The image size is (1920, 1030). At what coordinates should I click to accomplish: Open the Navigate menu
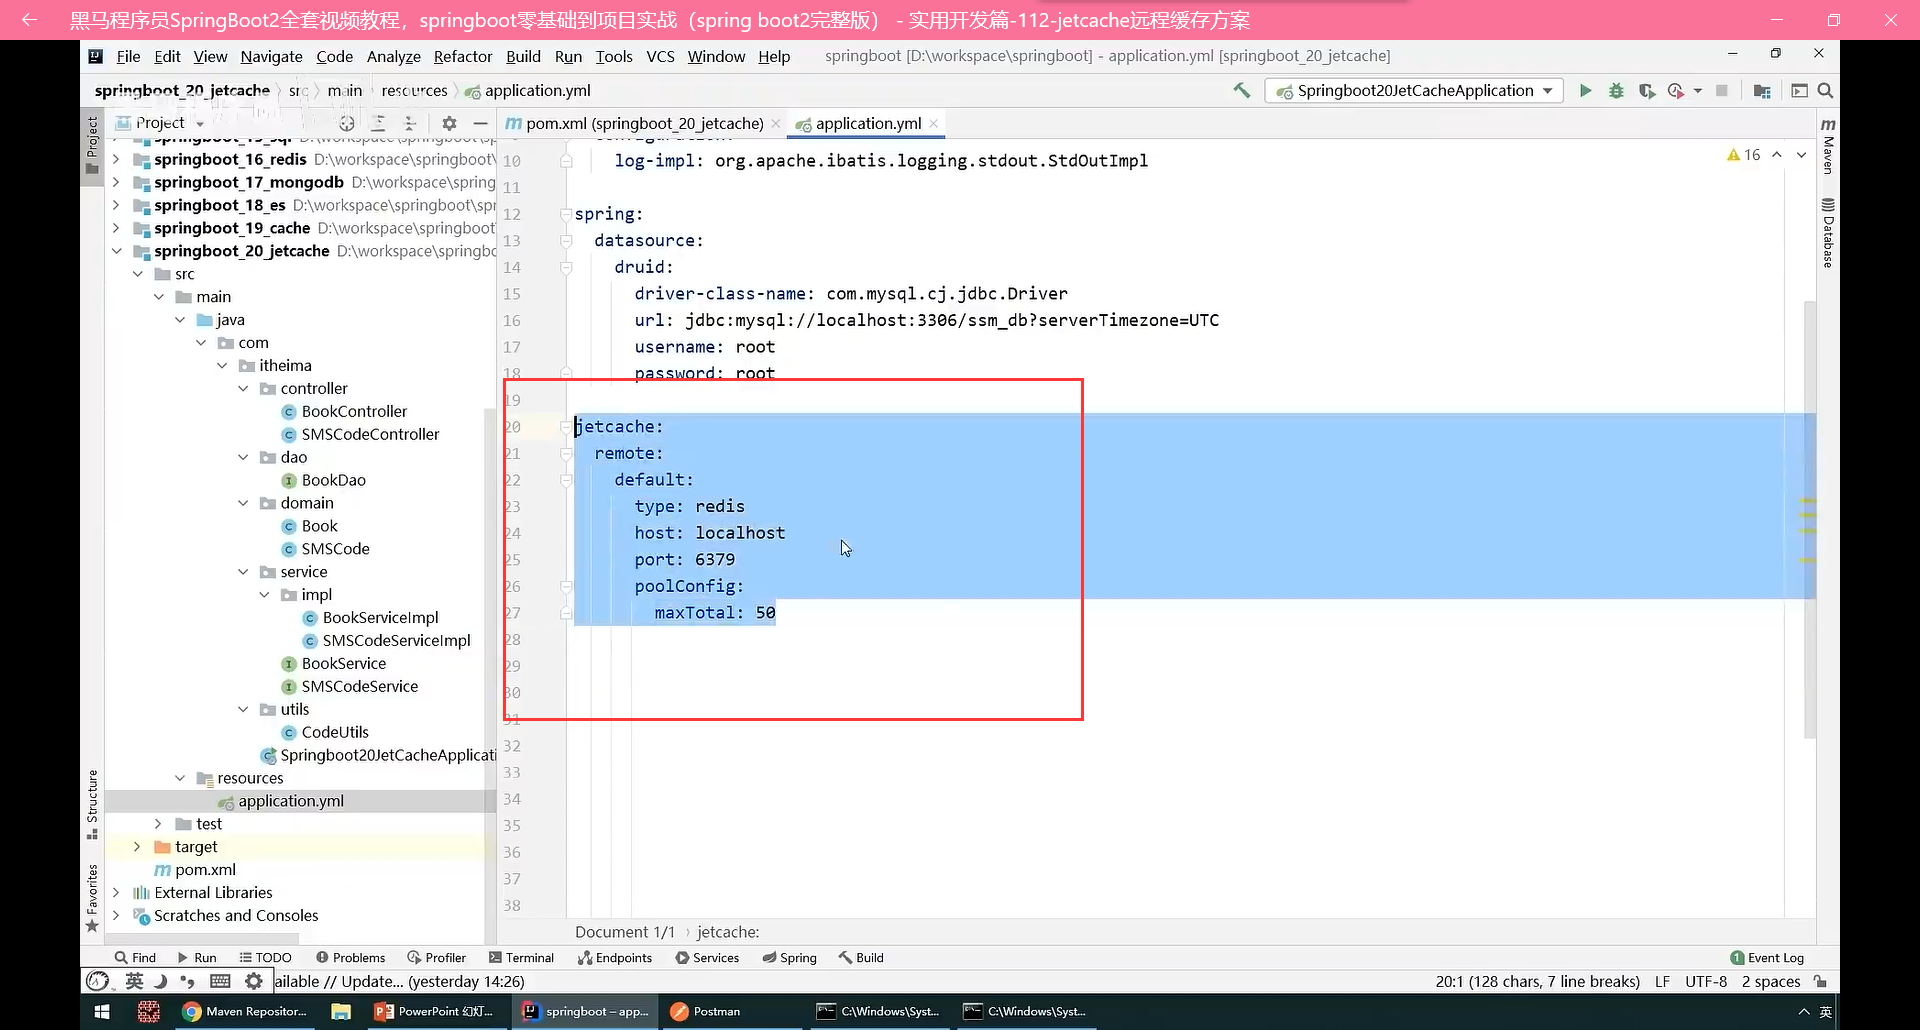271,56
